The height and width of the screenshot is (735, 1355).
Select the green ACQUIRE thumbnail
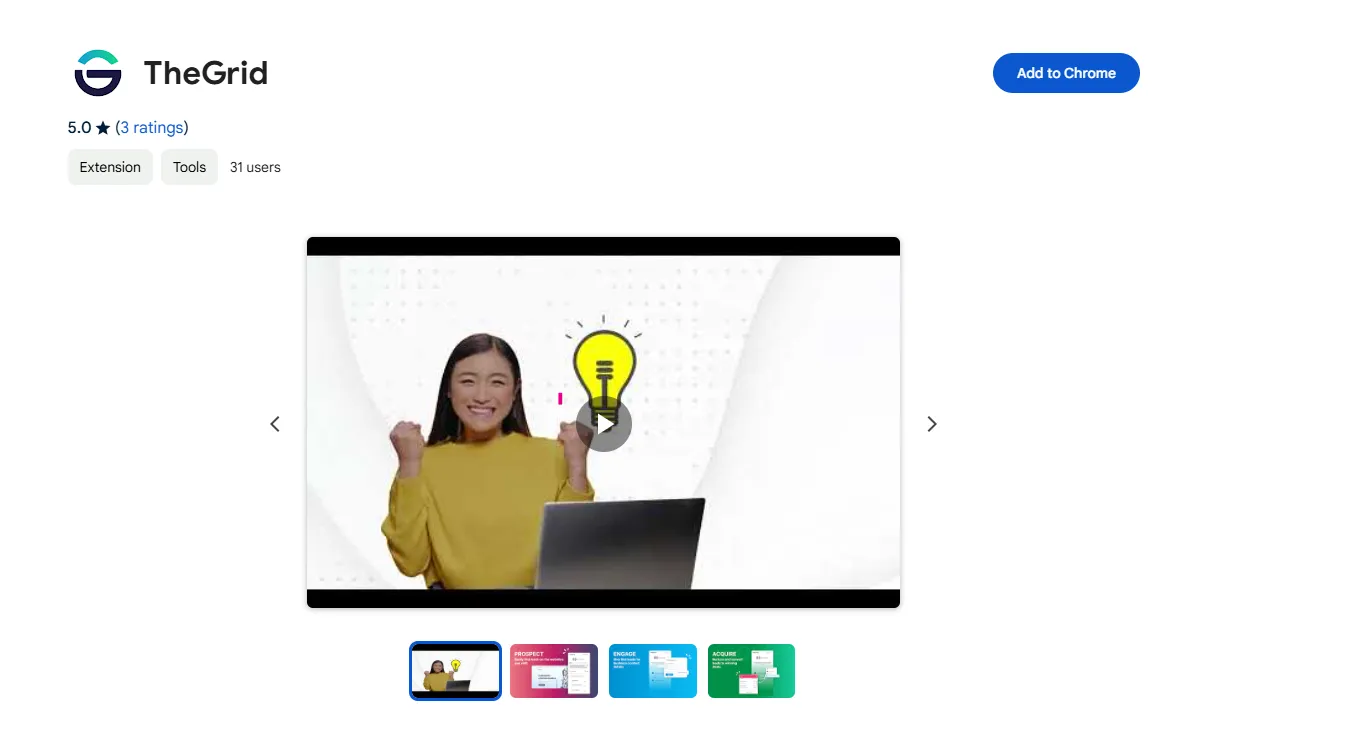click(751, 671)
